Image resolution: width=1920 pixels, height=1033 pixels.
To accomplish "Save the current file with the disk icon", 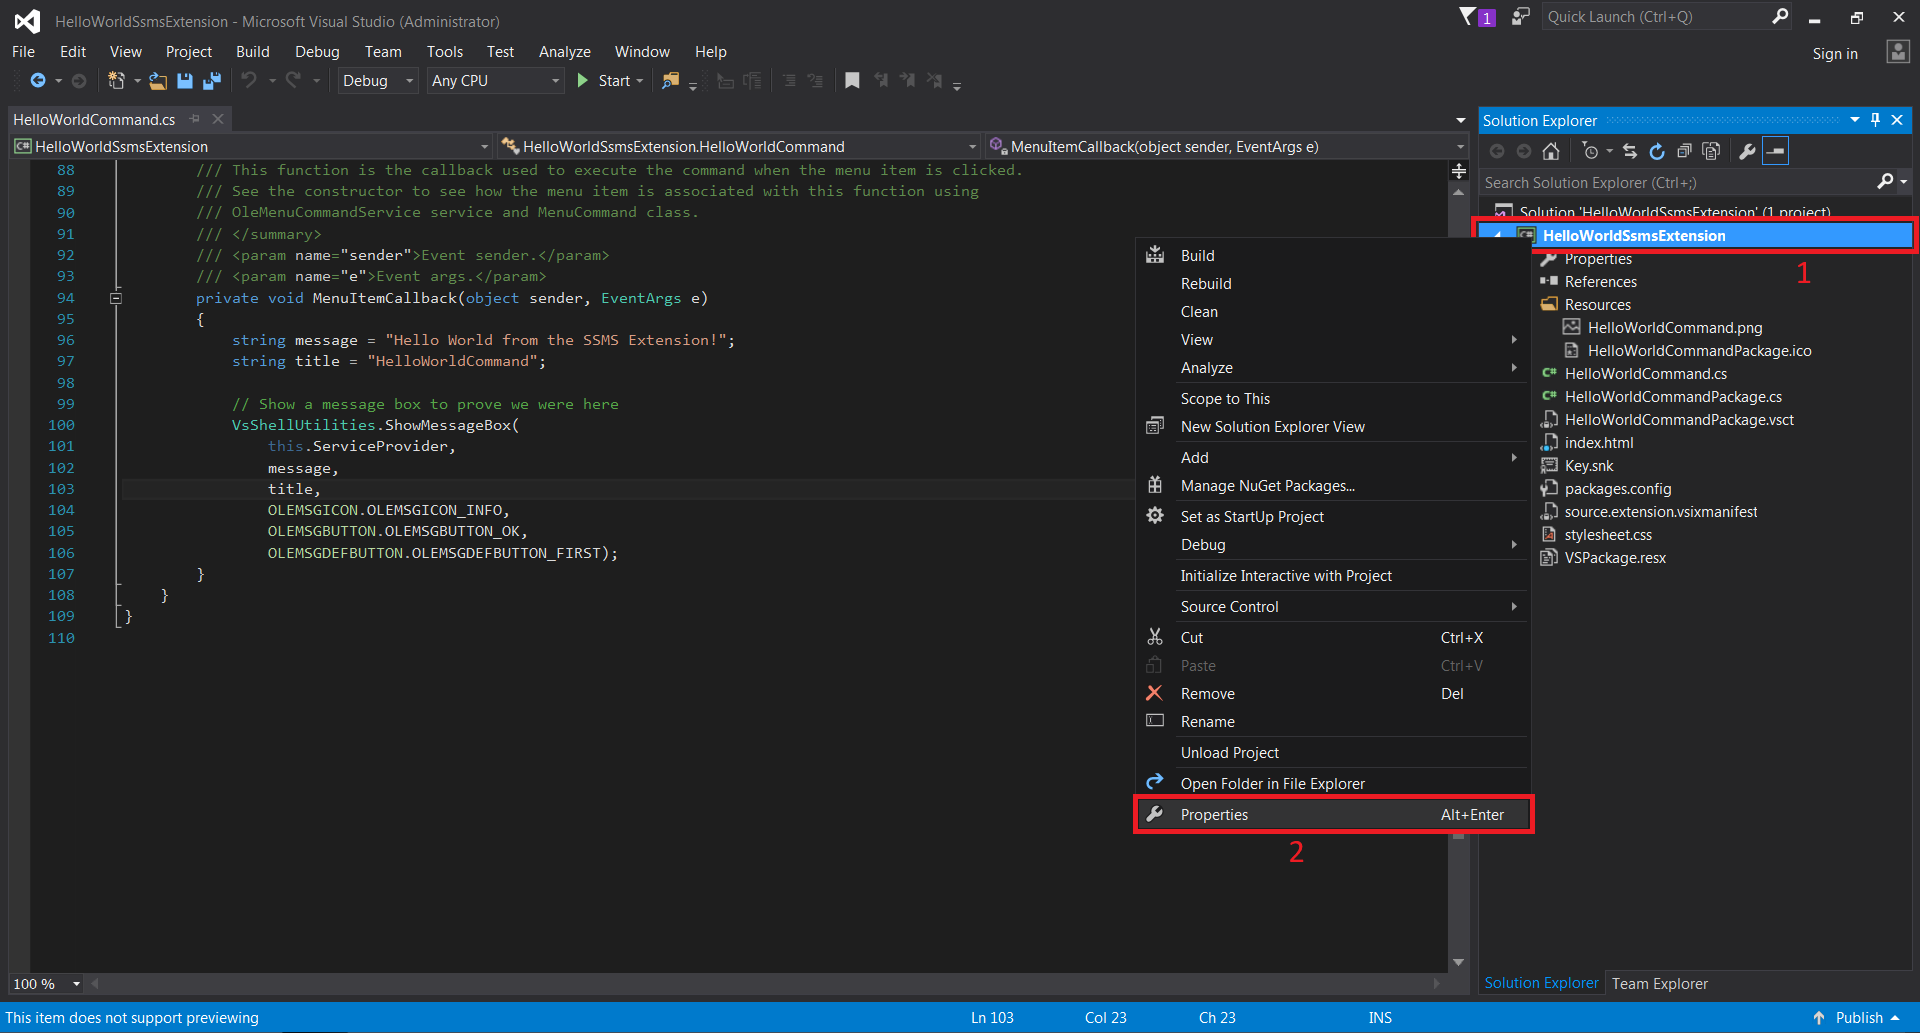I will (185, 81).
